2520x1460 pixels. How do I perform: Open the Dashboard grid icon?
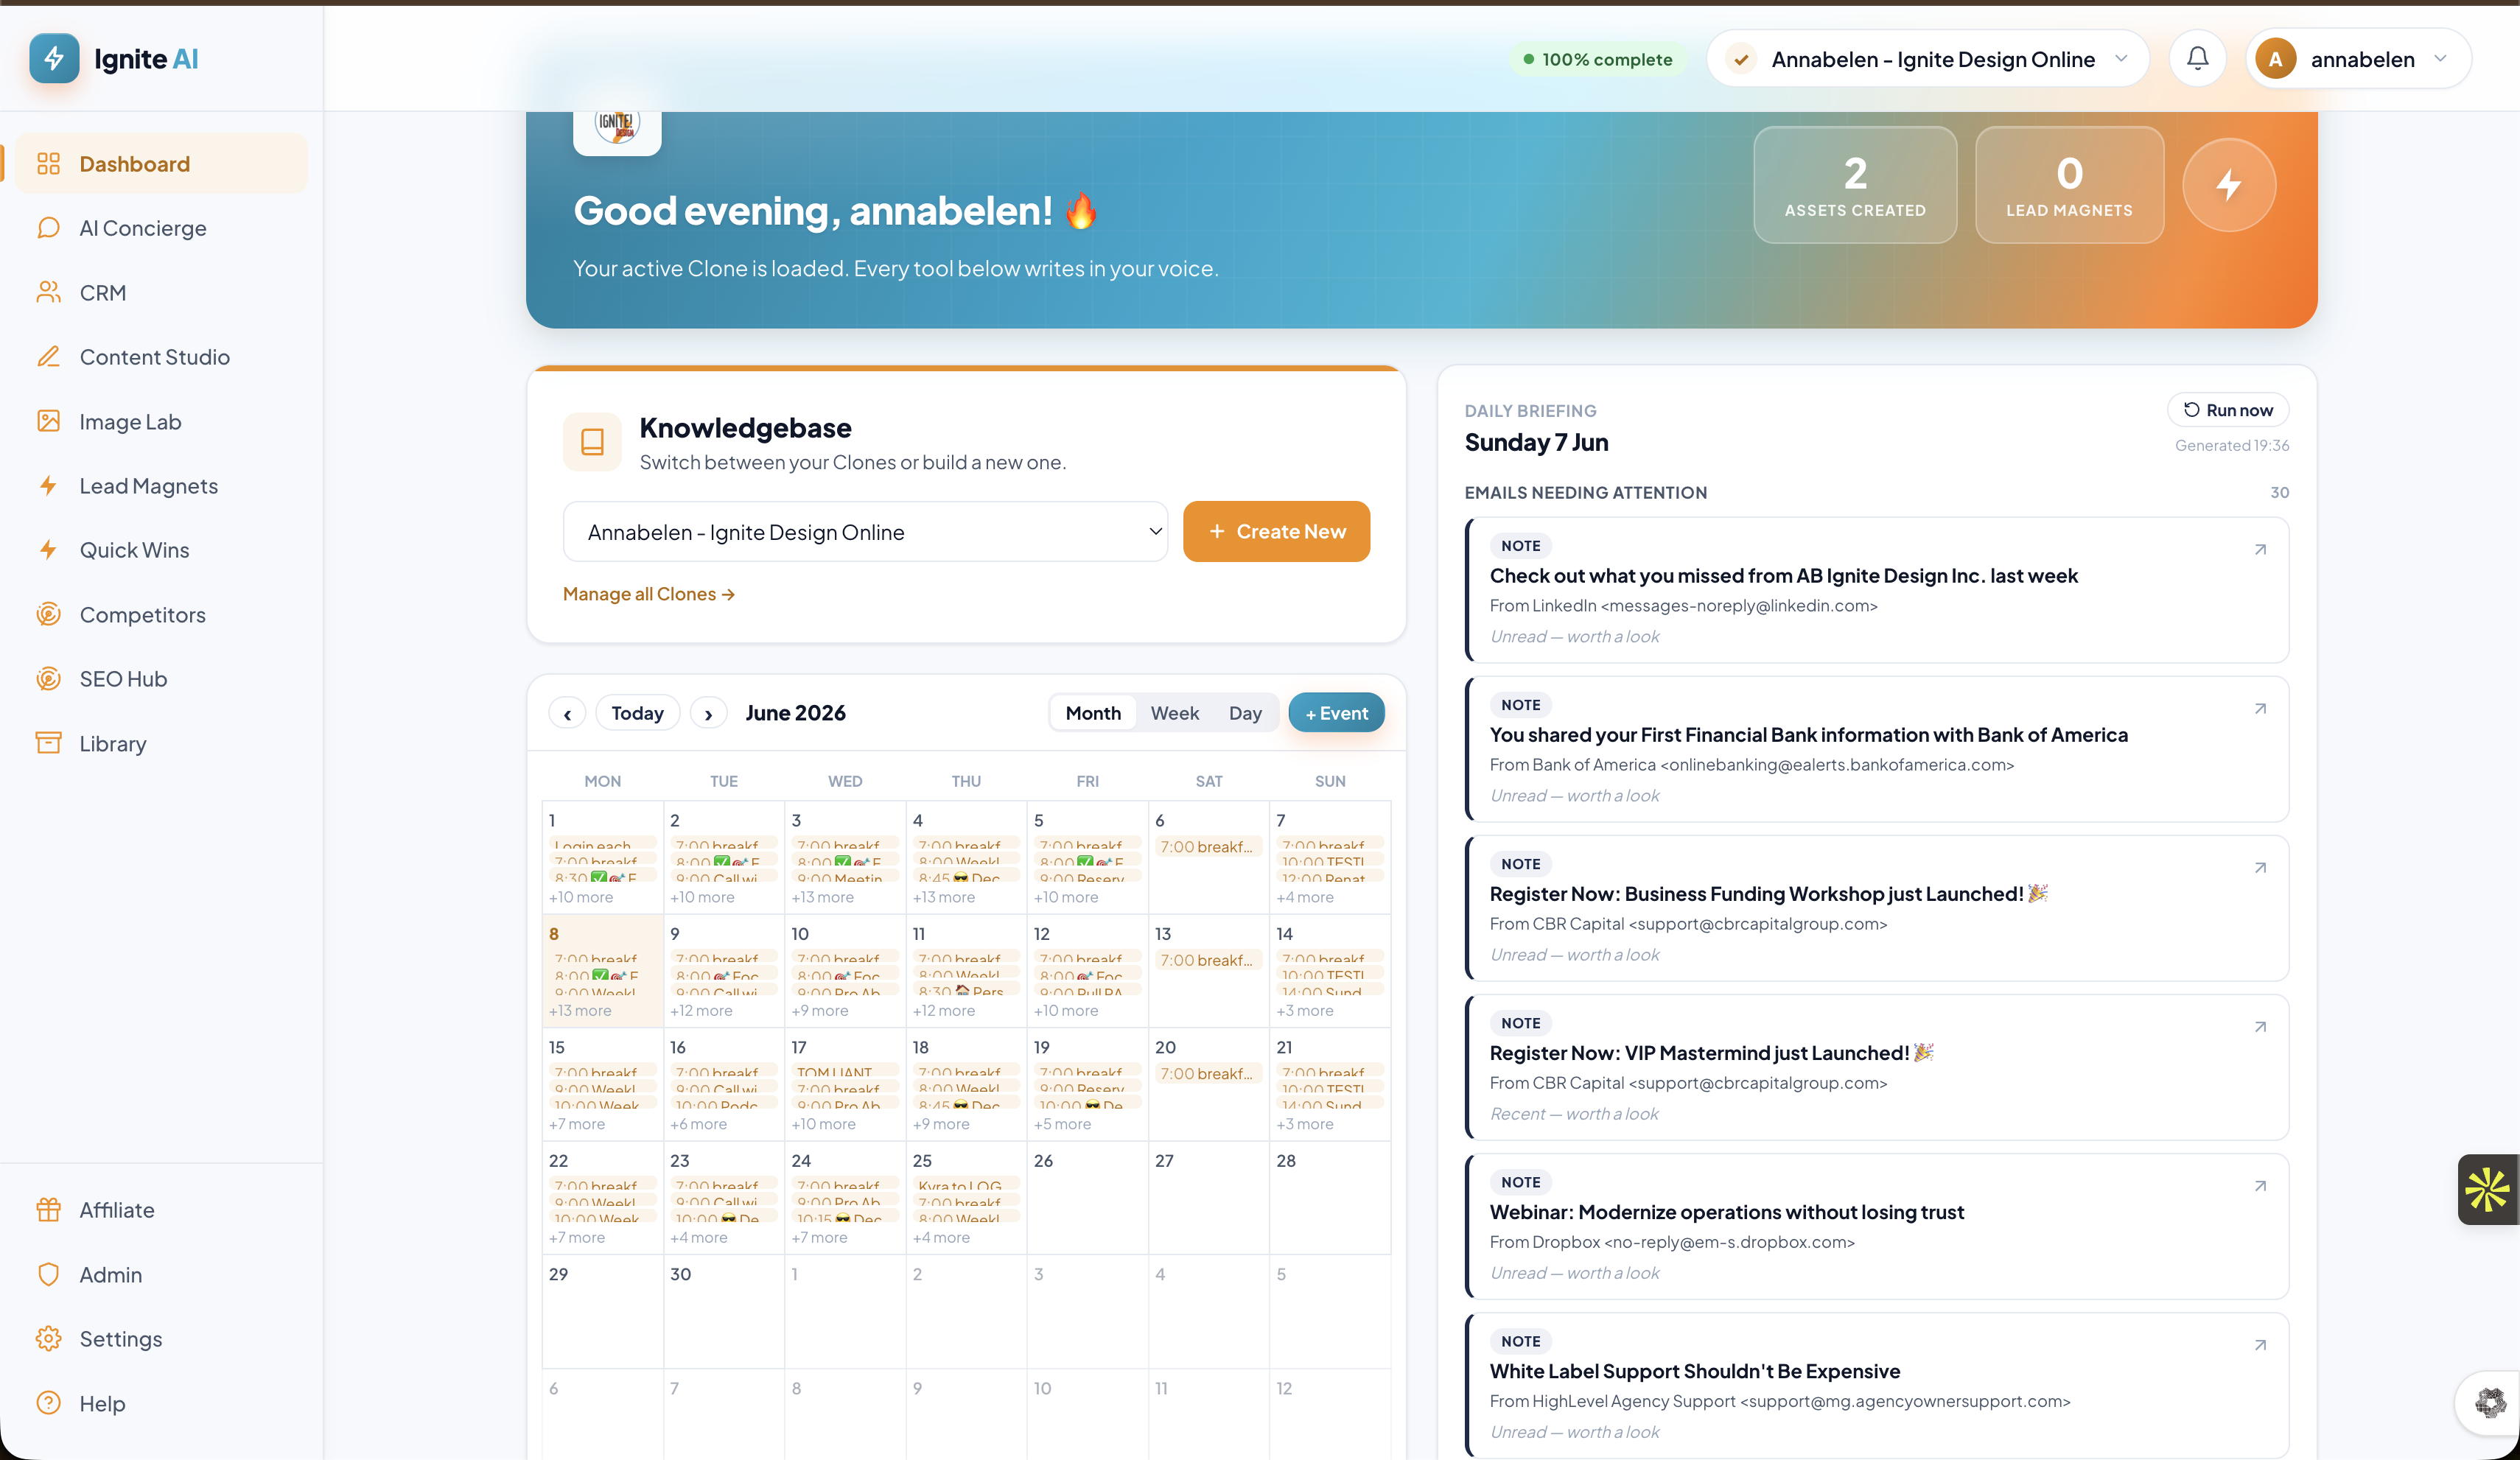[x=48, y=164]
